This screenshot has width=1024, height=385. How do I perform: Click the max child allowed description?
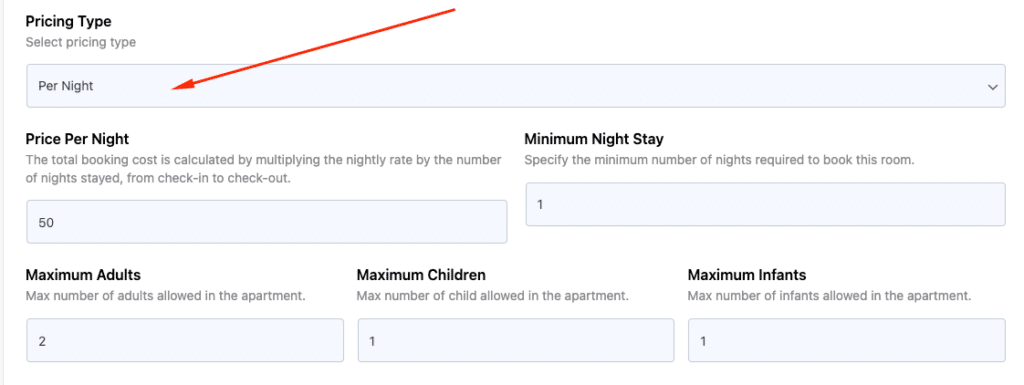click(x=492, y=296)
